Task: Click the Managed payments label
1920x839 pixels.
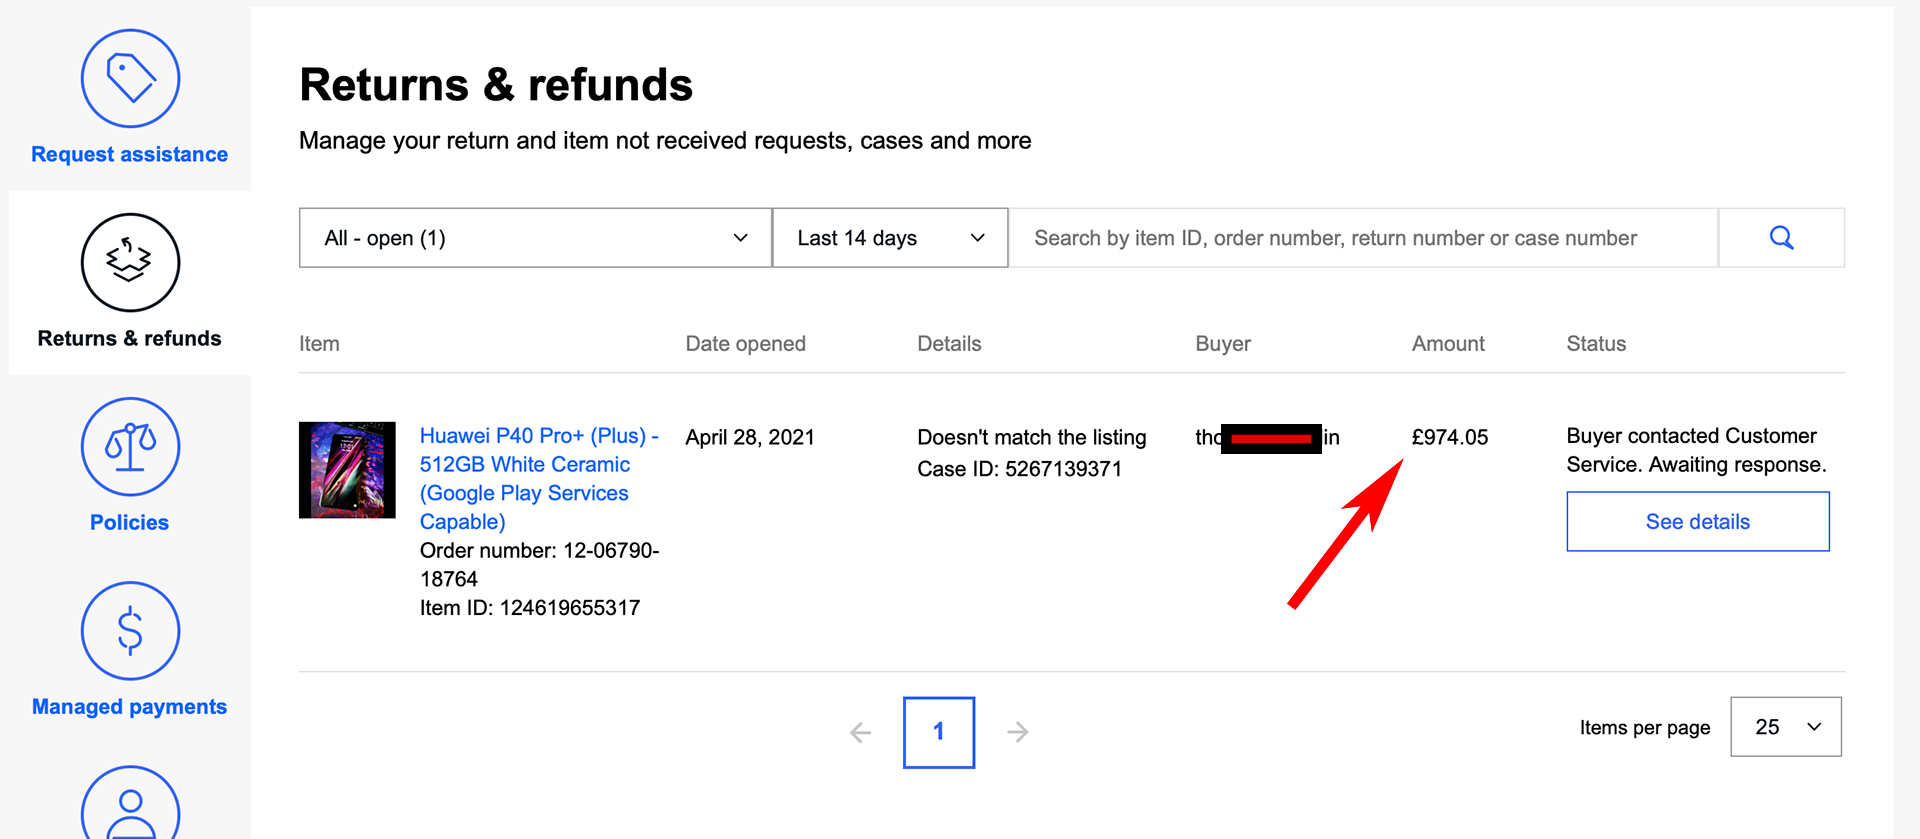Action: click(x=130, y=706)
